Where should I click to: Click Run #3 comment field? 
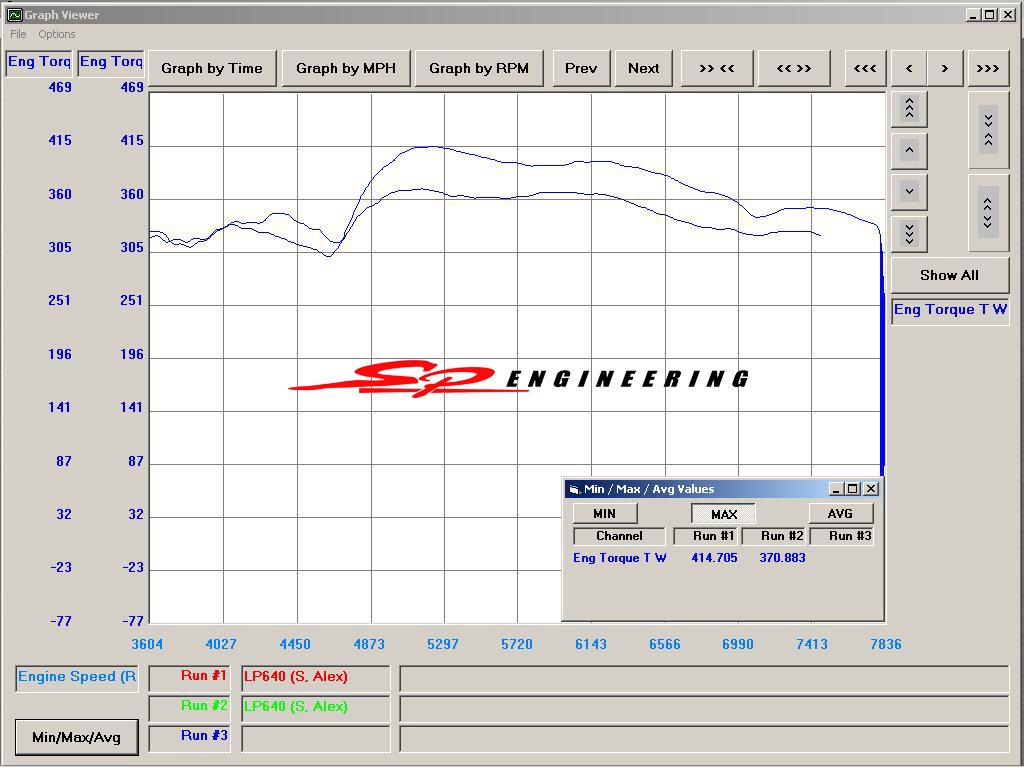pos(705,739)
